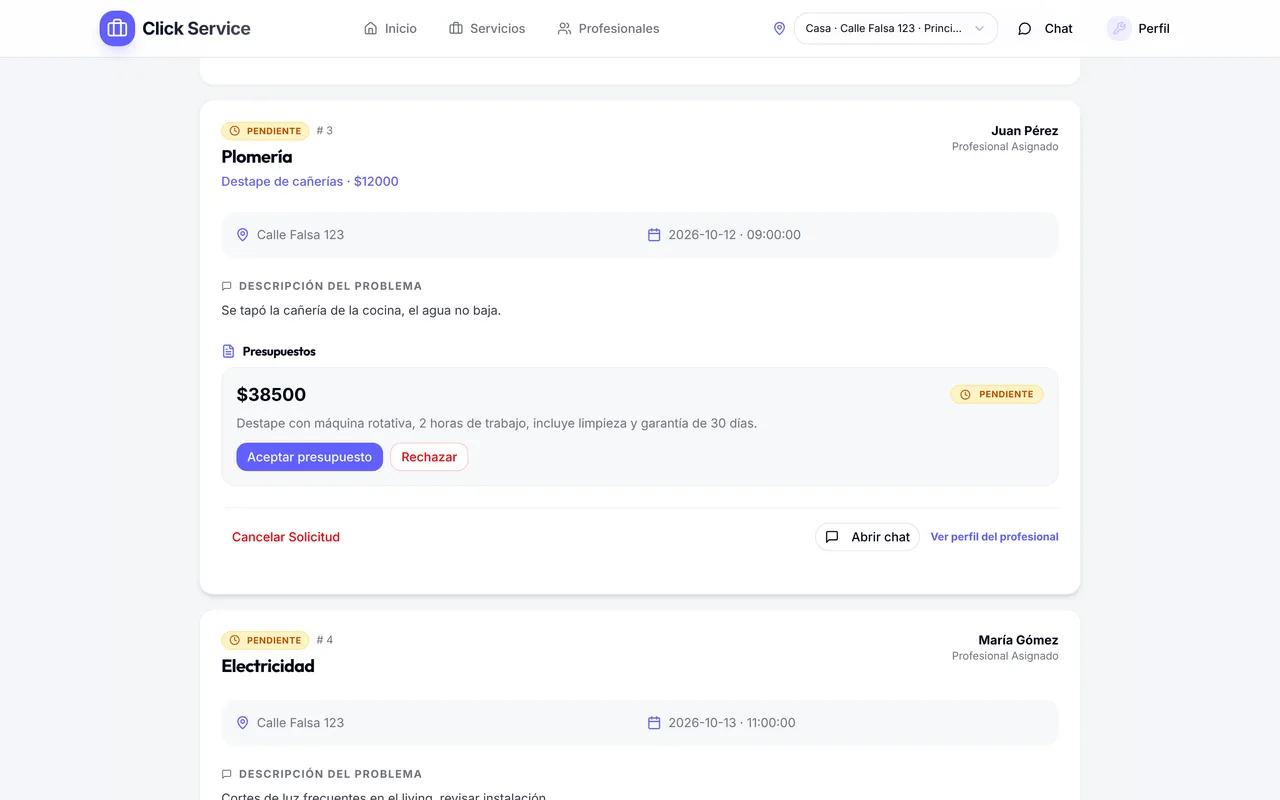Screen dimensions: 1280x800
Task: Click the wrench avatar icon beside Perfil
Action: click(1119, 29)
